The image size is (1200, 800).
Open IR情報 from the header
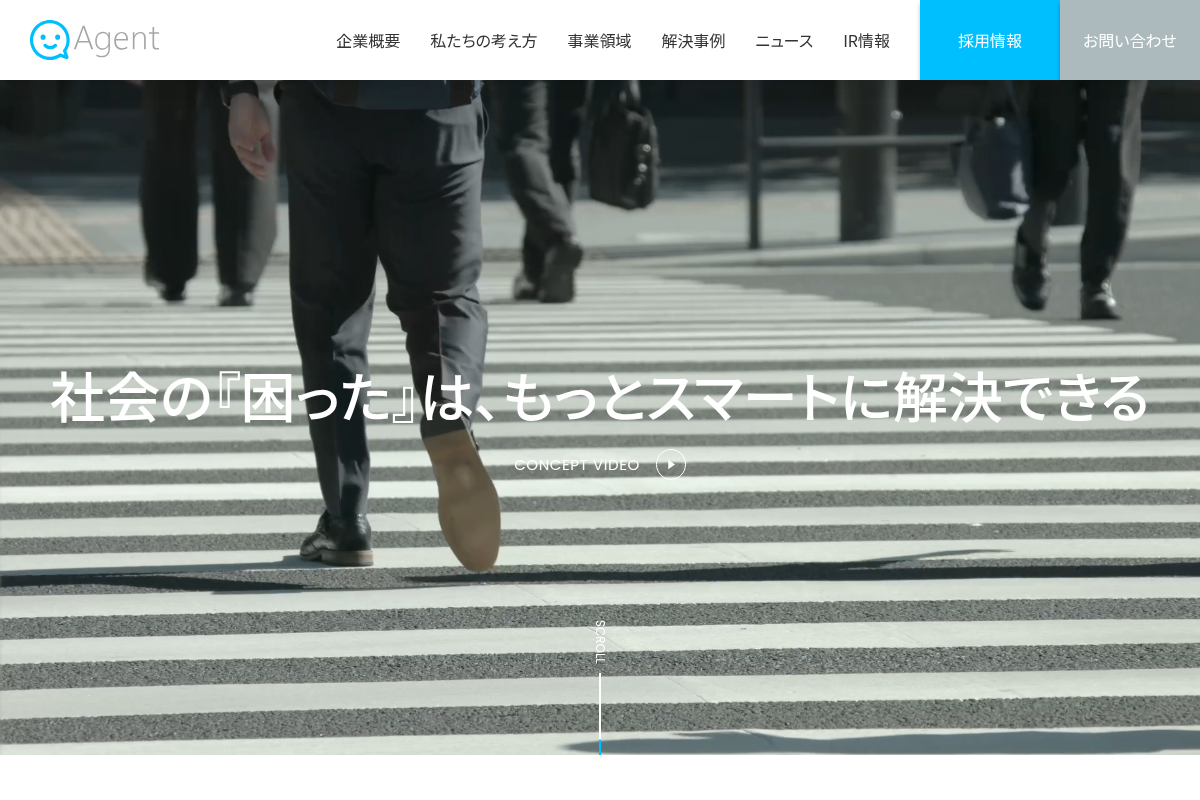pos(866,41)
